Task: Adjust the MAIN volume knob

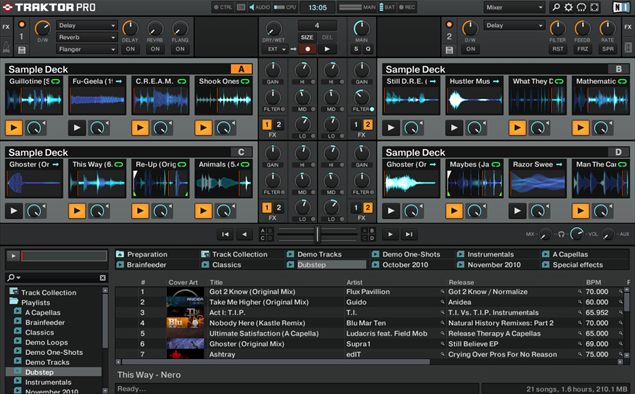Action: 361,28
